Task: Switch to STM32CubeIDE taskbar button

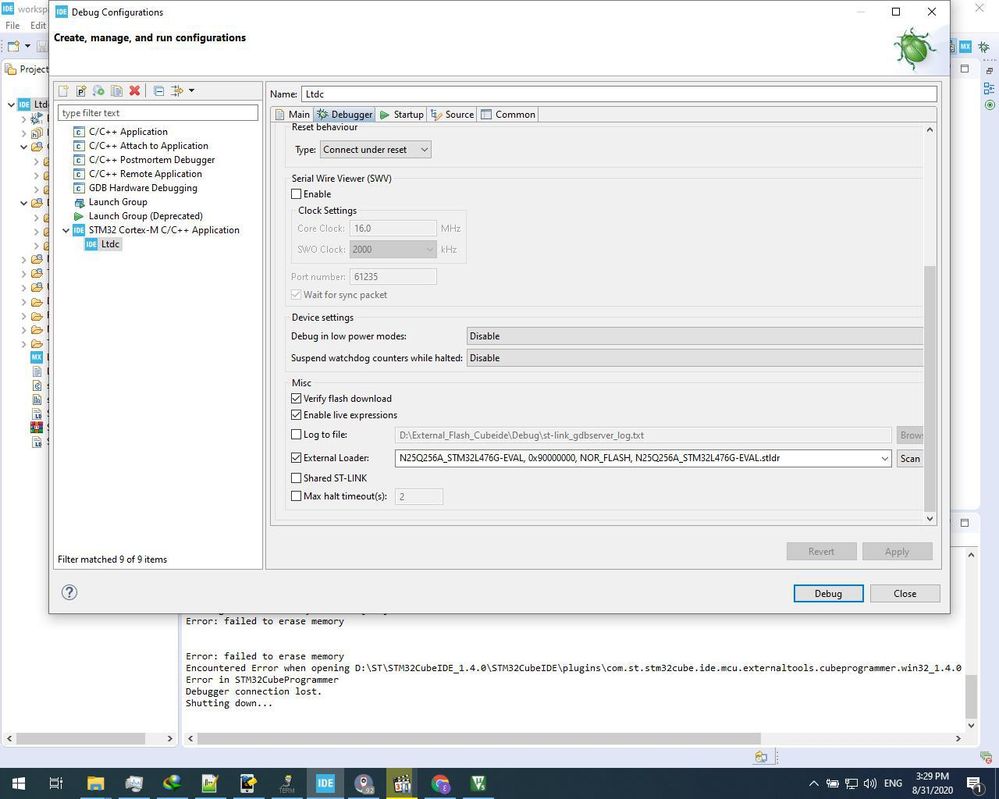Action: [325, 783]
